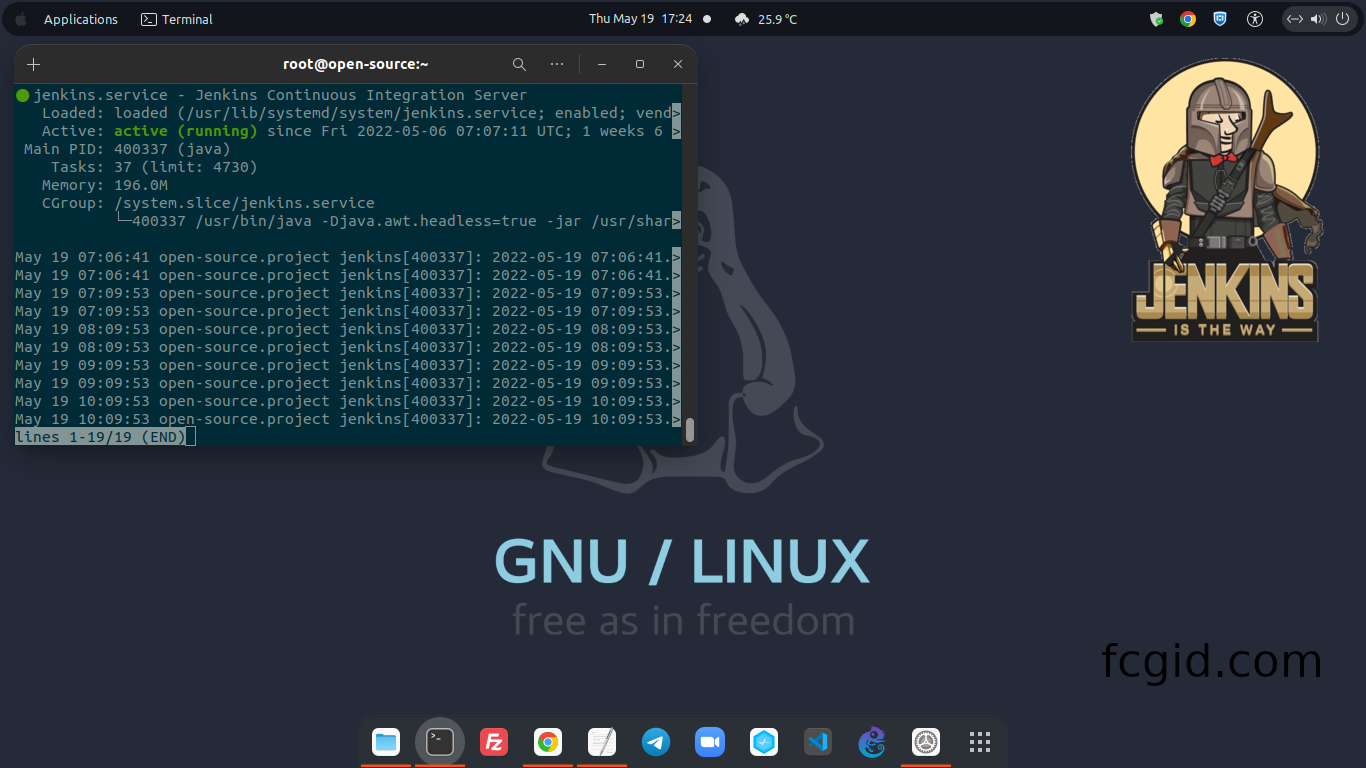Launch Telegram from the dock

(x=656, y=742)
